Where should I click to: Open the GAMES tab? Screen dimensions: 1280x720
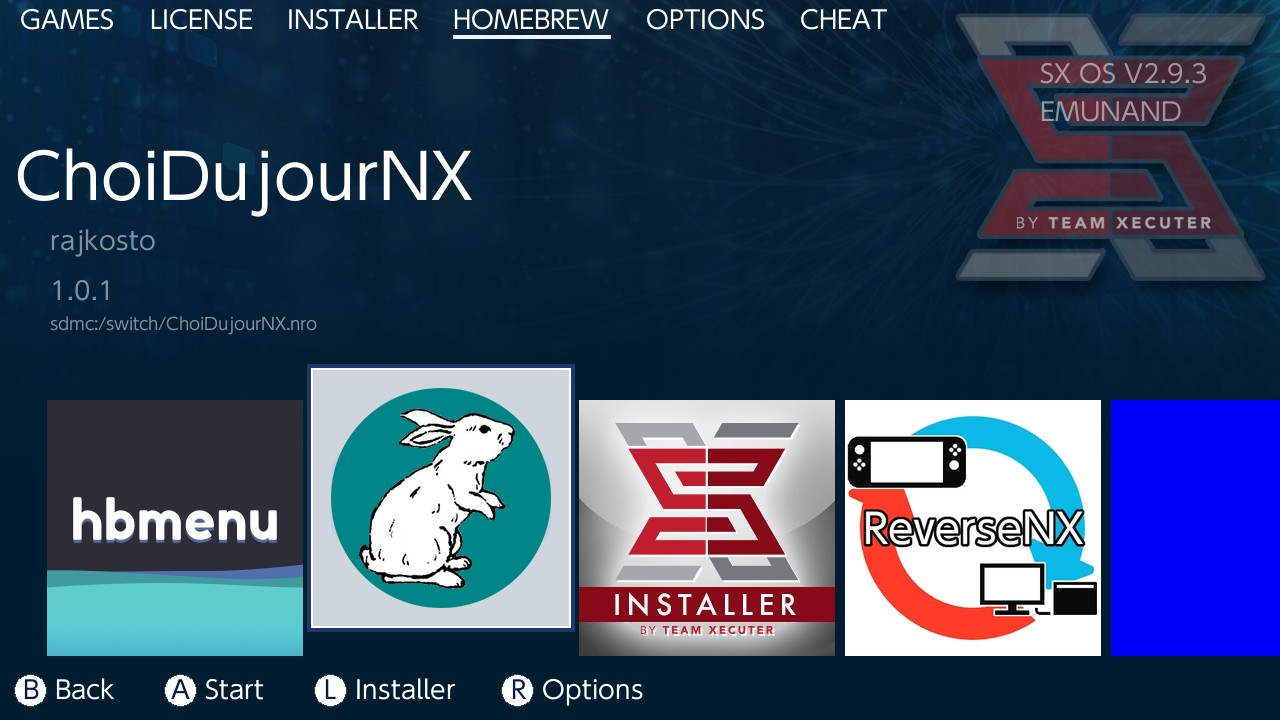click(x=67, y=20)
